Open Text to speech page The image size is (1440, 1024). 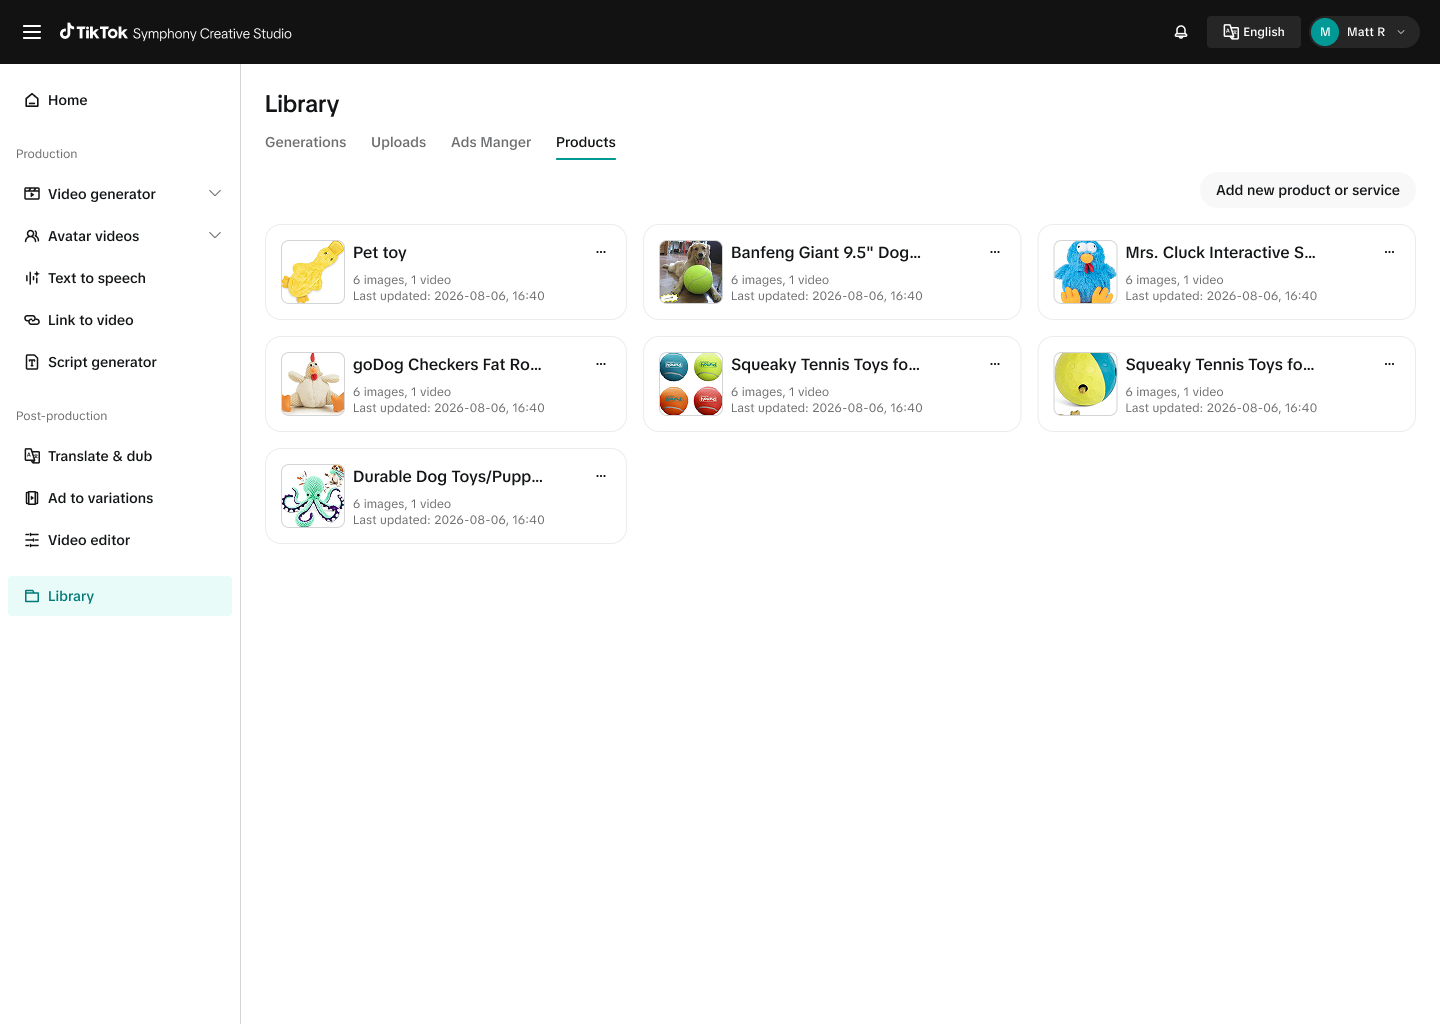(120, 278)
